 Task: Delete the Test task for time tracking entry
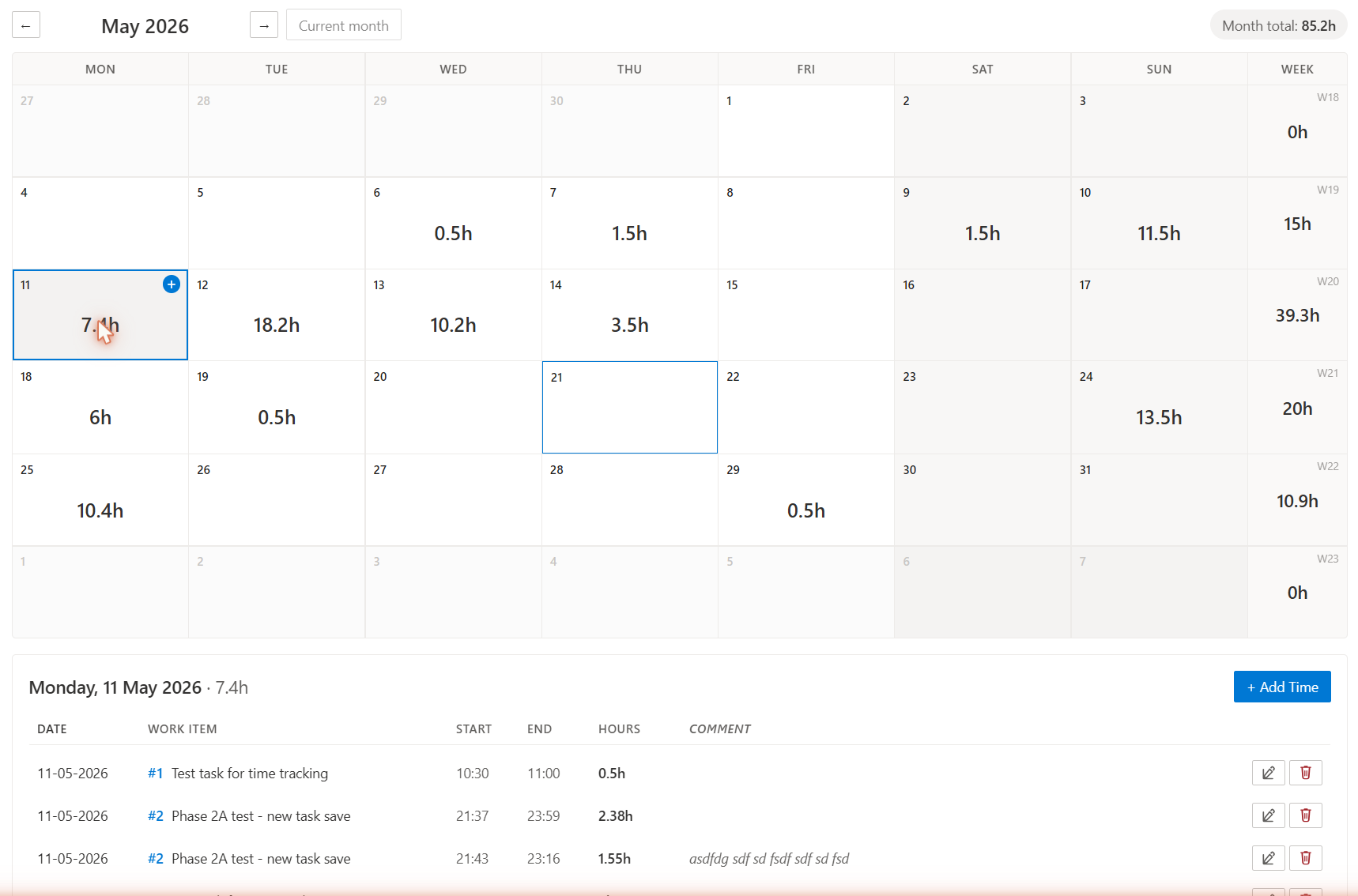1305,773
